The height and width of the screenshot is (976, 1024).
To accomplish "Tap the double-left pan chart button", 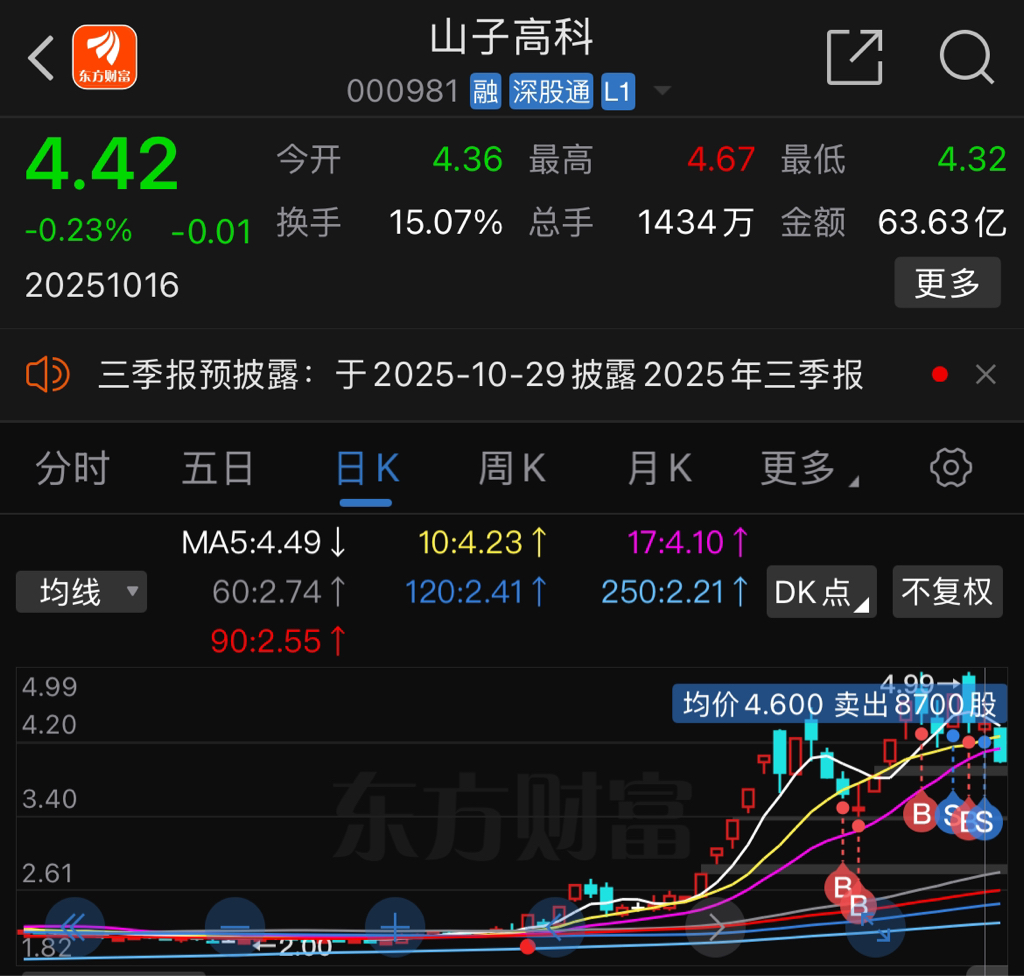I will 74,927.
